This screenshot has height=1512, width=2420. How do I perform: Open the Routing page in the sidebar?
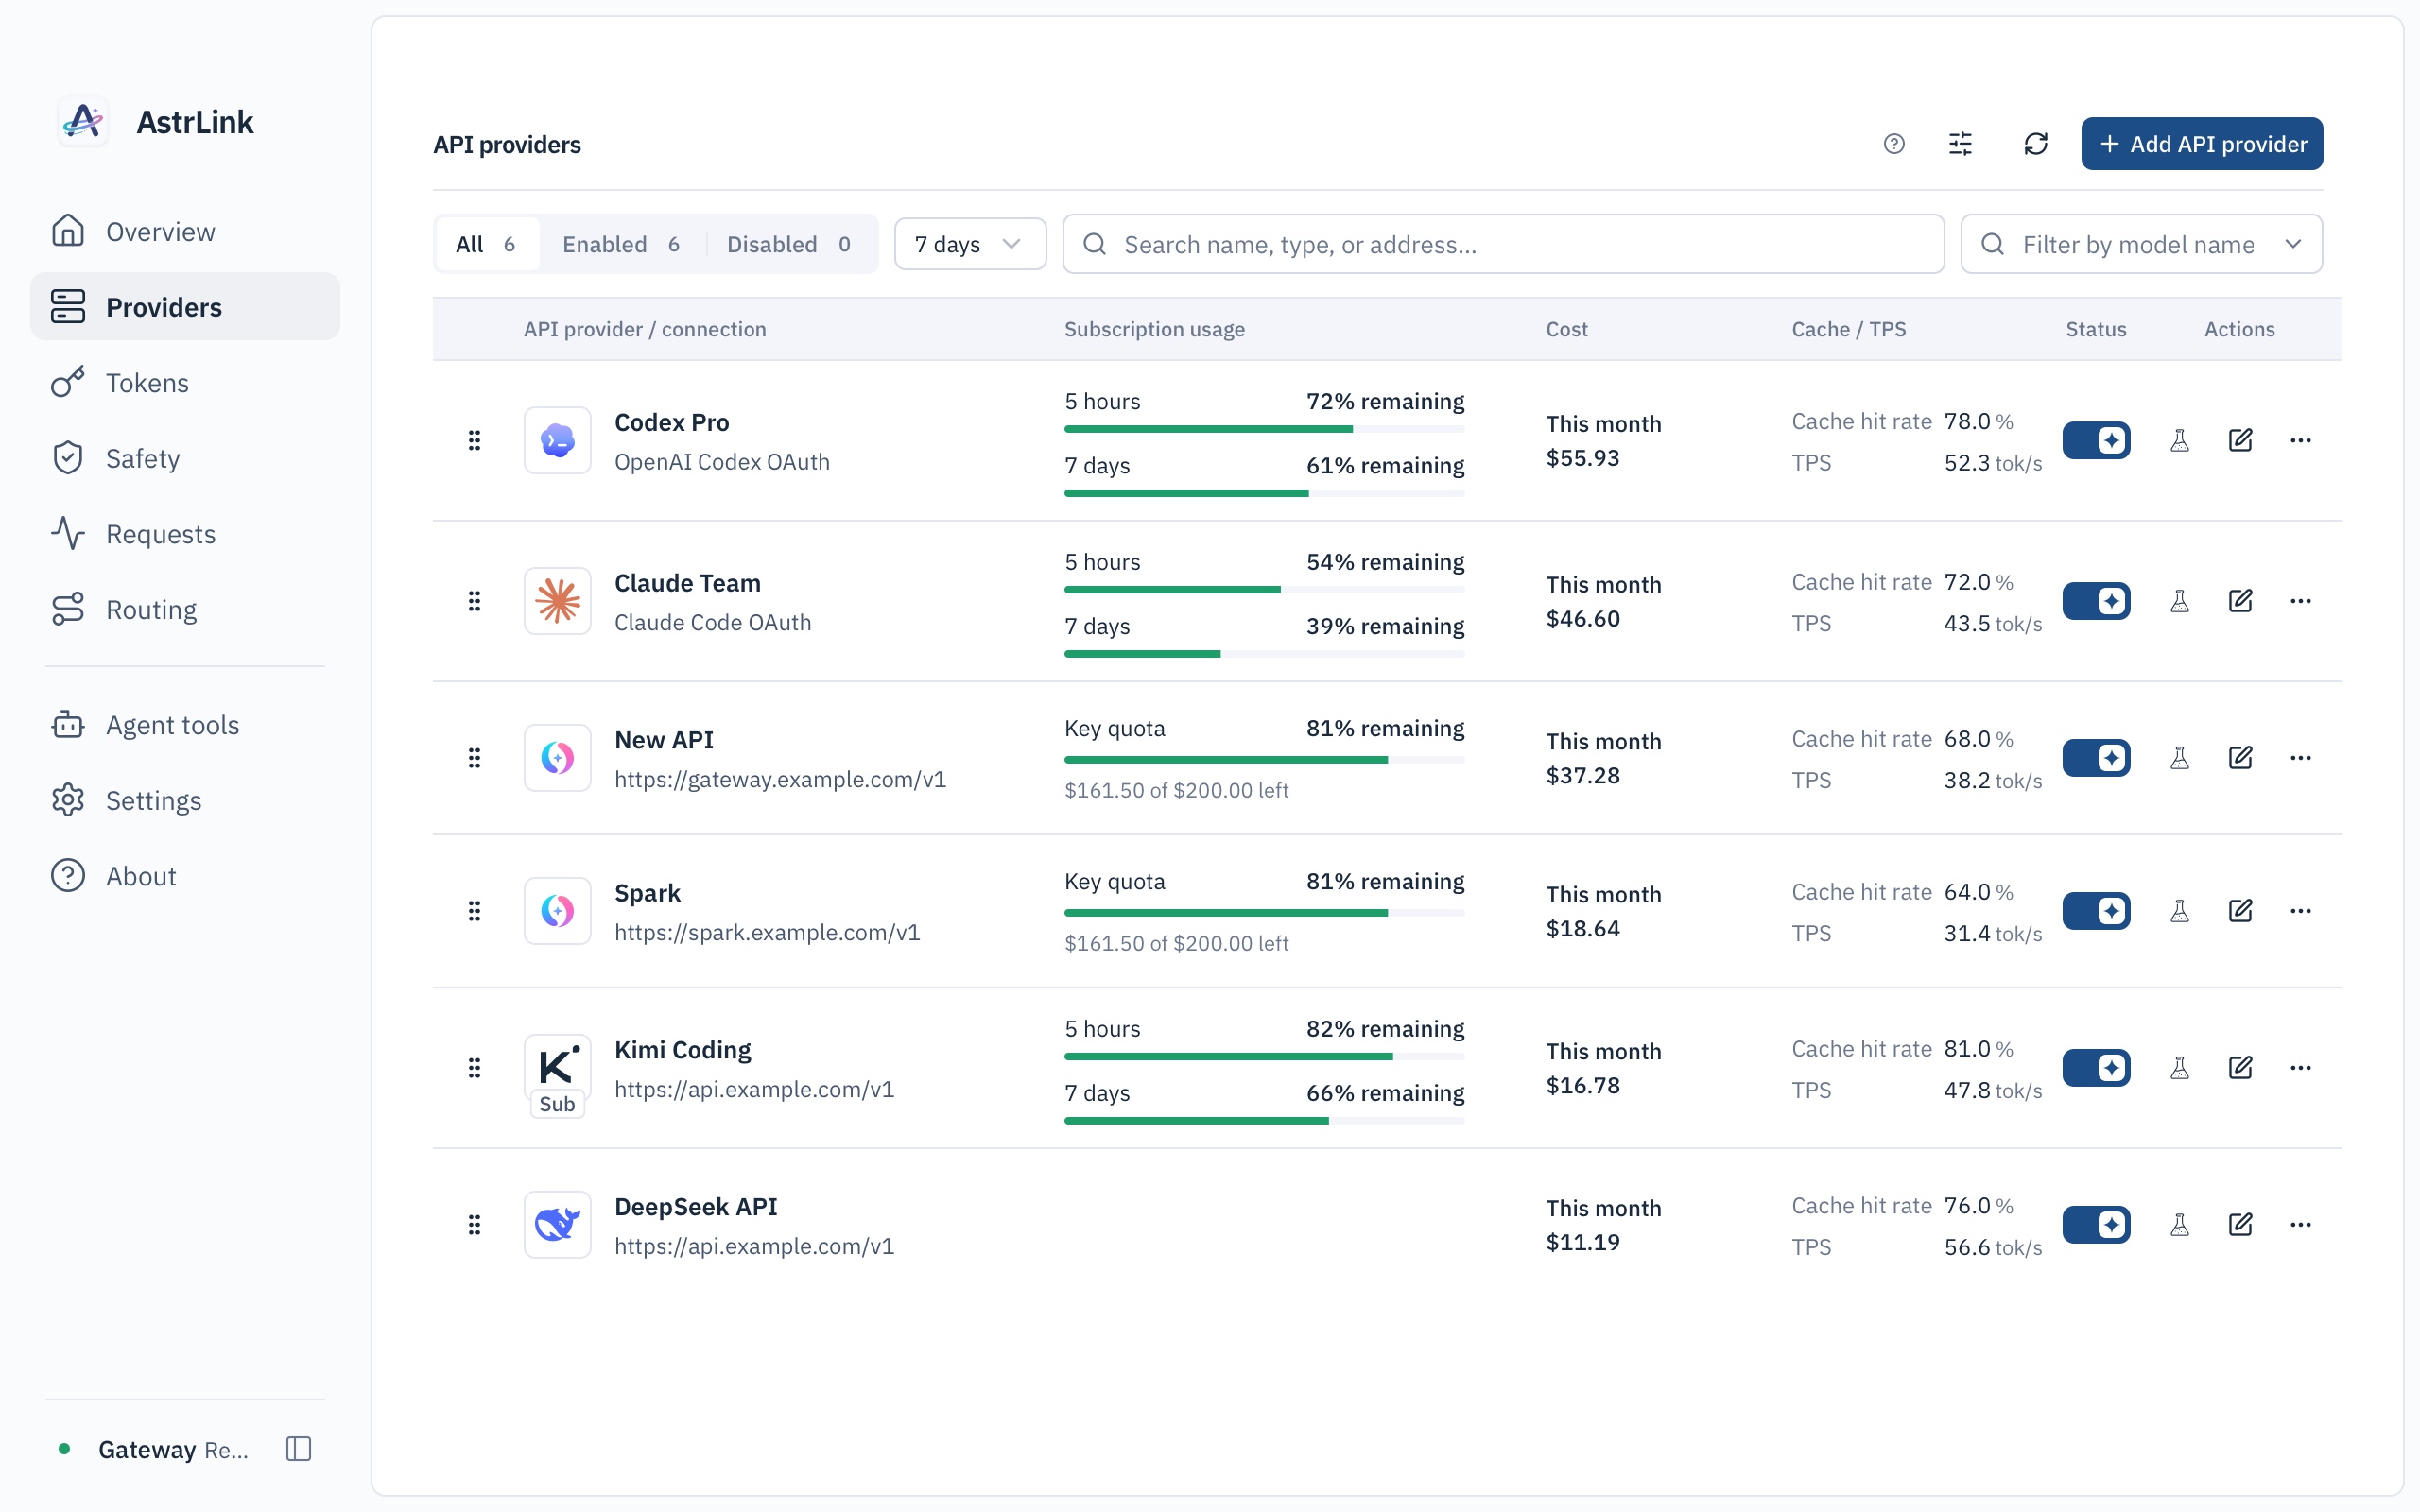(x=185, y=609)
